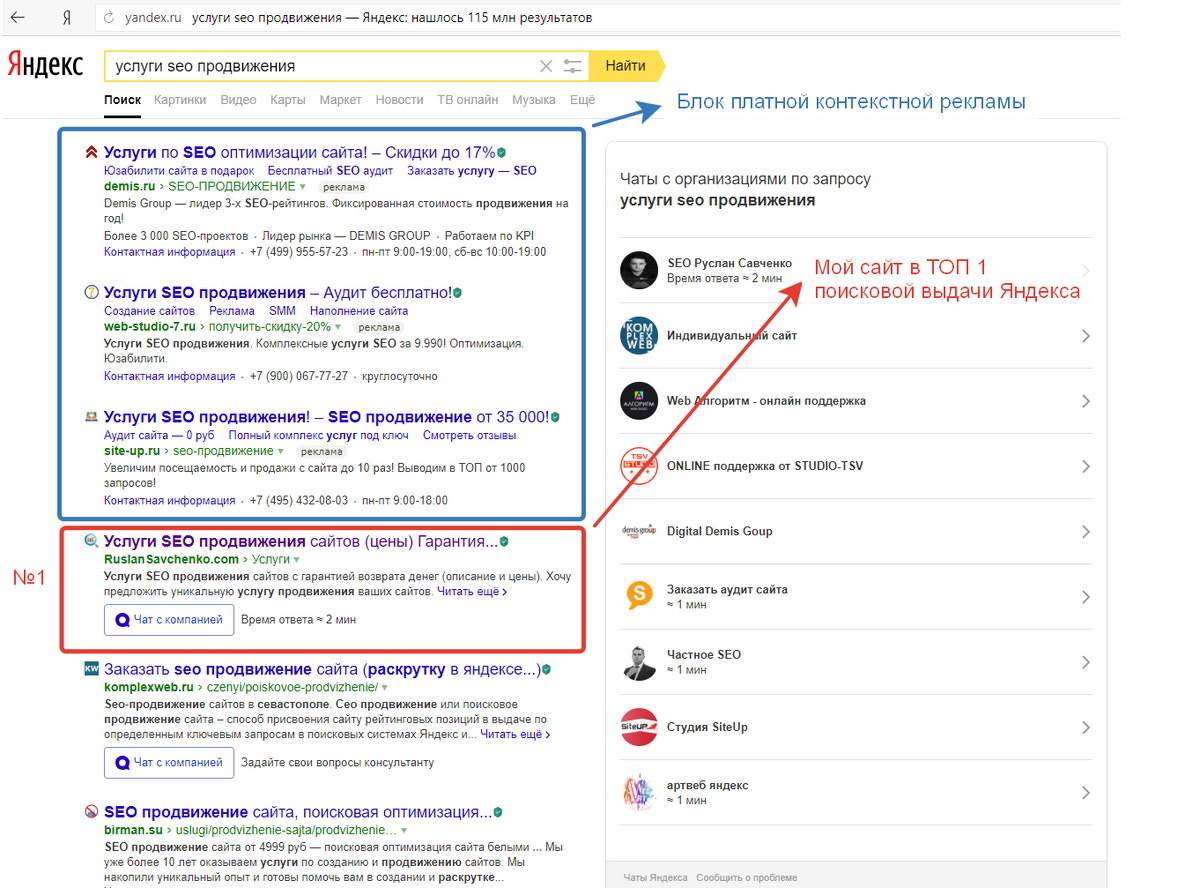The height and width of the screenshot is (888, 1200).
Task: Open Услуги SEO продвижения Аудит бесплатно ad
Action: [278, 293]
